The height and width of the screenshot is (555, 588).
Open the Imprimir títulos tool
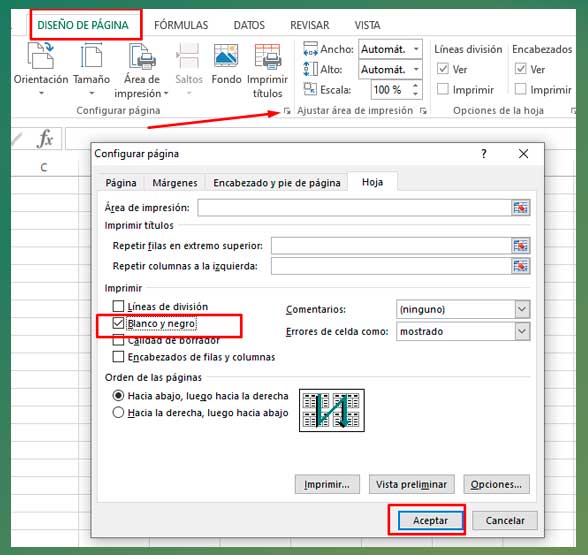coord(267,70)
